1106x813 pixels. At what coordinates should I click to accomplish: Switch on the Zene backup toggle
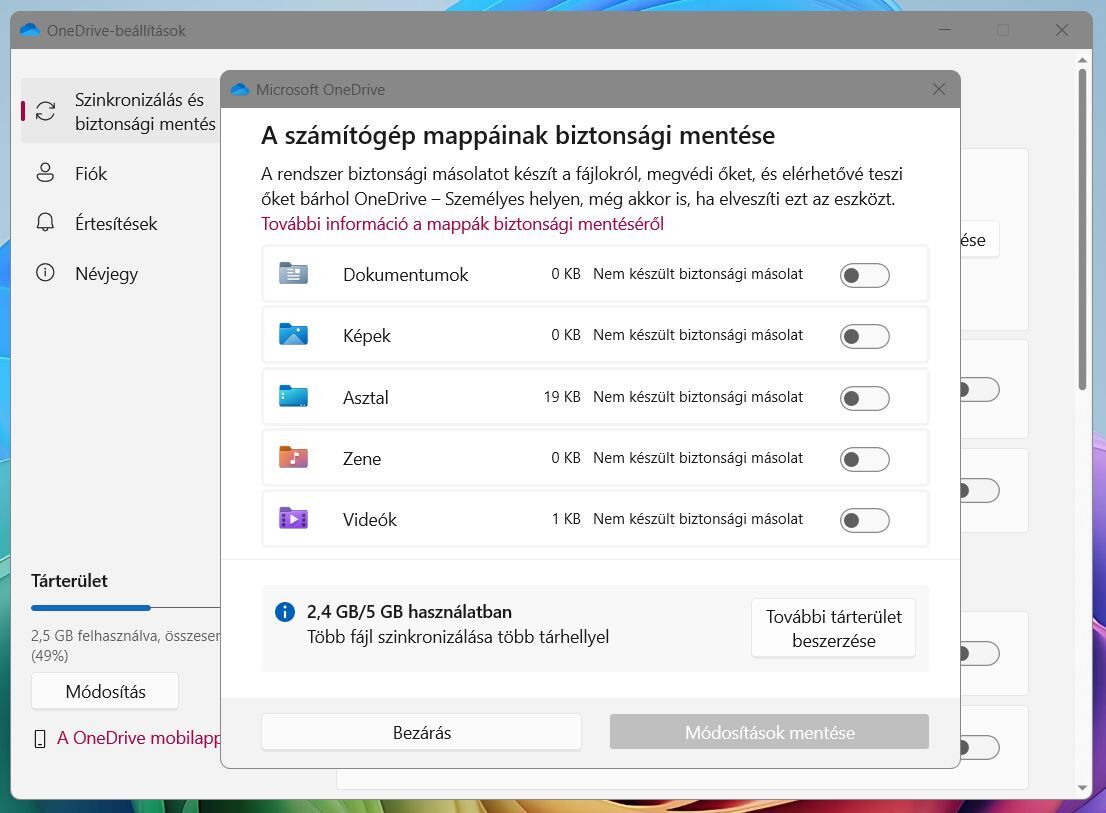click(864, 460)
